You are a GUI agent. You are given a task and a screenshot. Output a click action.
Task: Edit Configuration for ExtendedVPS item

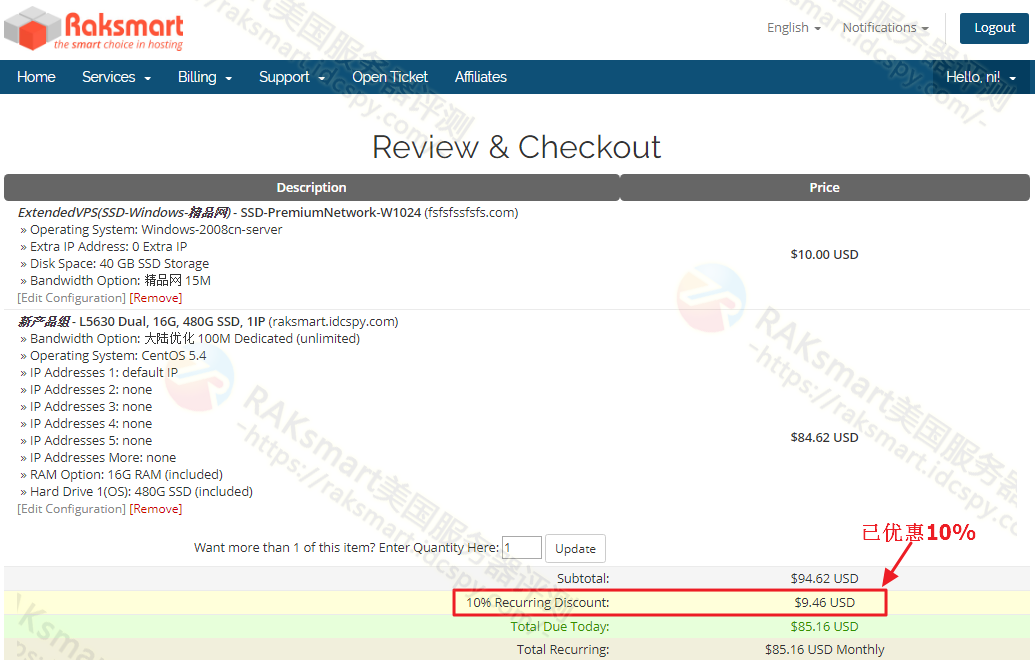[71, 298]
